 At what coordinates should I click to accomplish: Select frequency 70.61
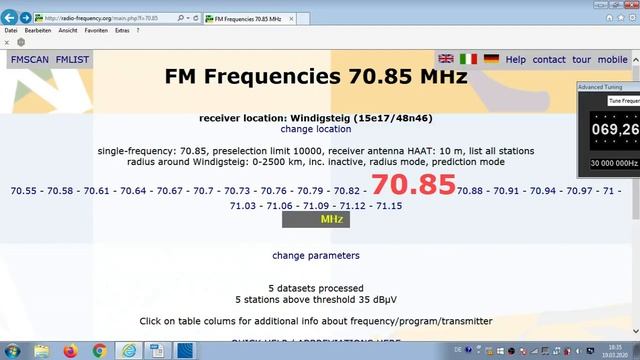pyautogui.click(x=97, y=191)
